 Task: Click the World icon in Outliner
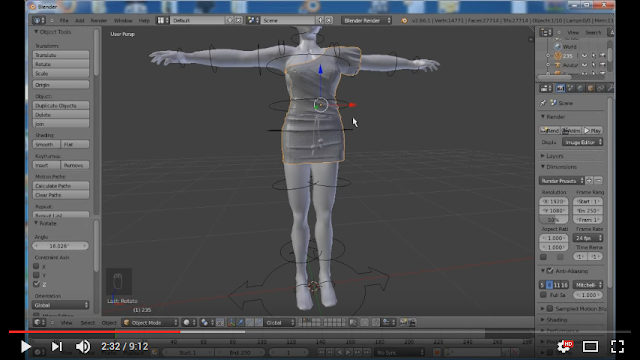[x=558, y=47]
